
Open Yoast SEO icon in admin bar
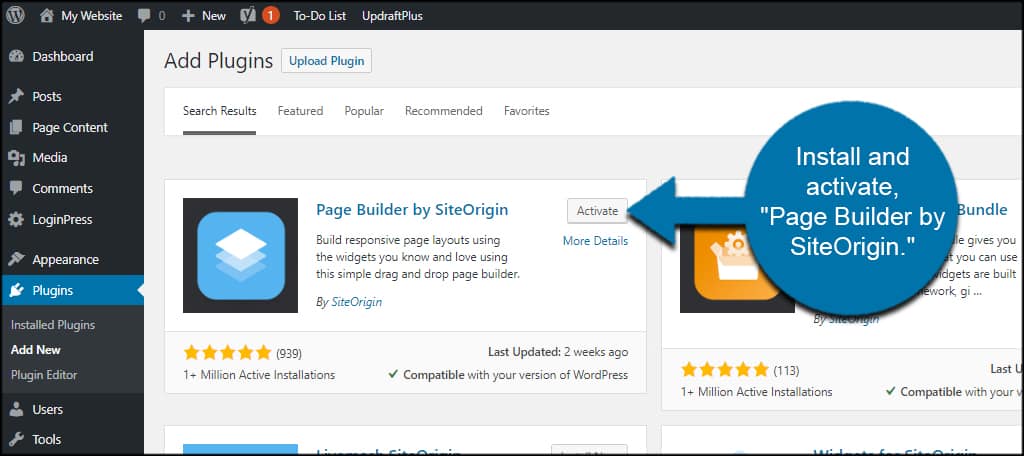pos(248,16)
